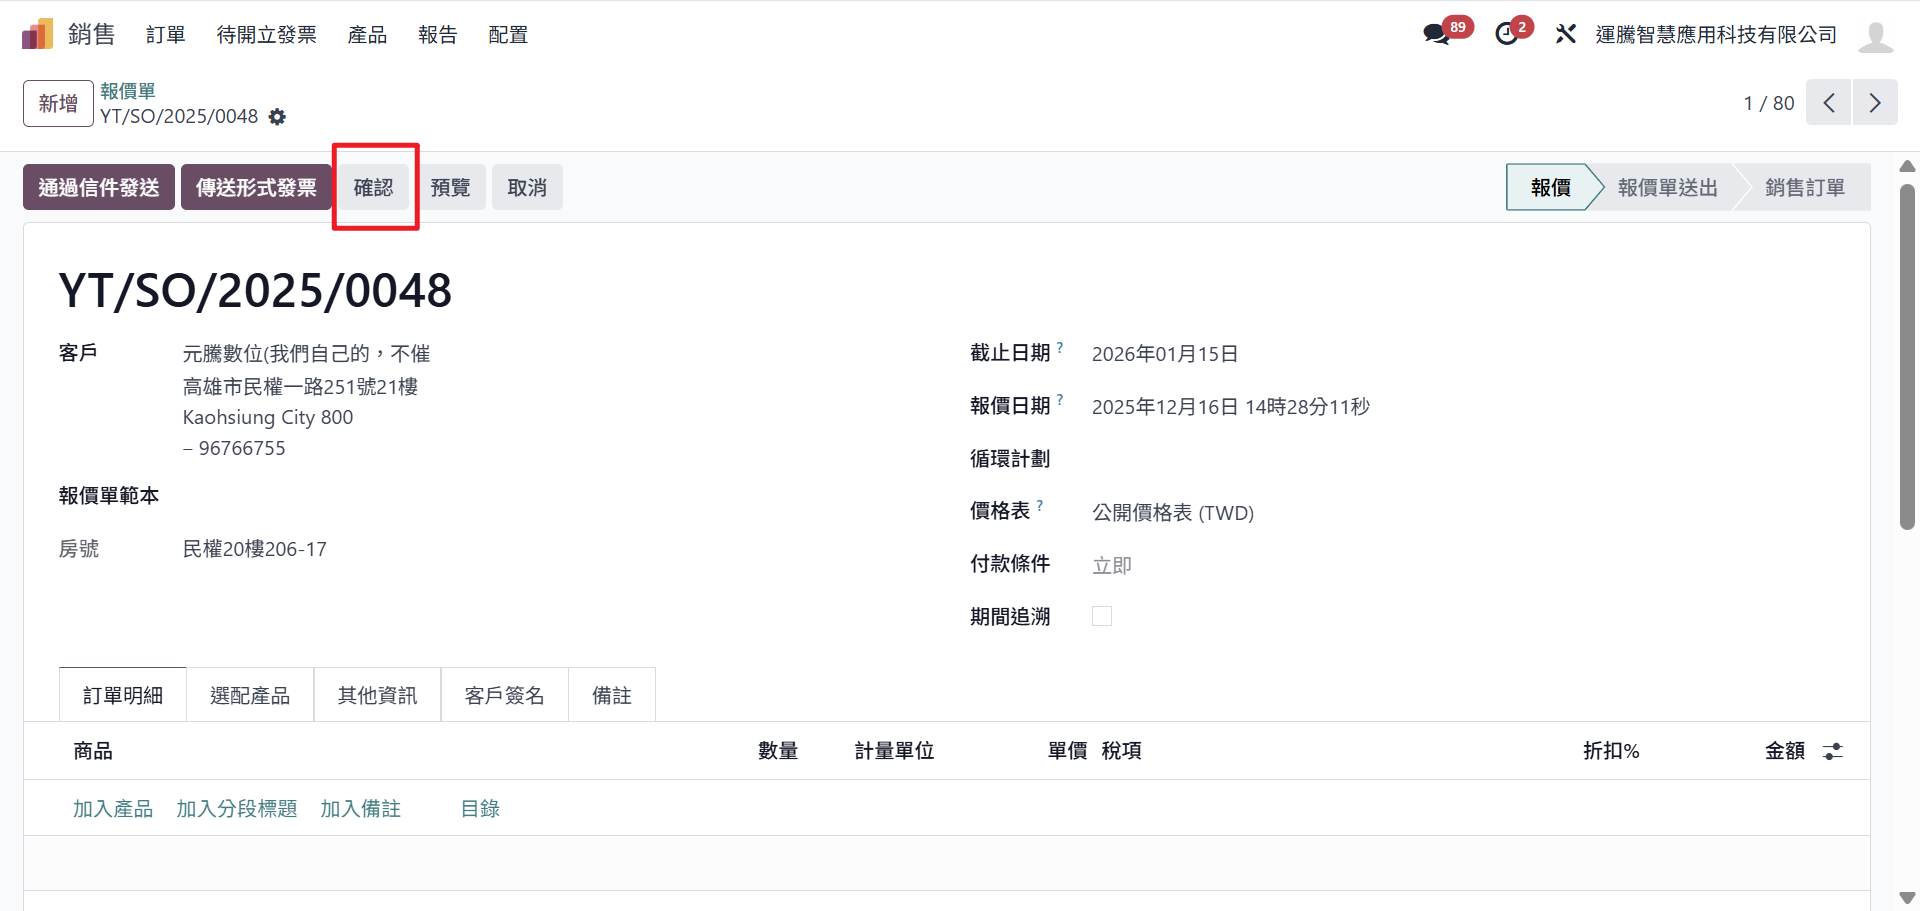Switch to the 其他資訊 tab
Screen dimensions: 1920x911
[377, 695]
